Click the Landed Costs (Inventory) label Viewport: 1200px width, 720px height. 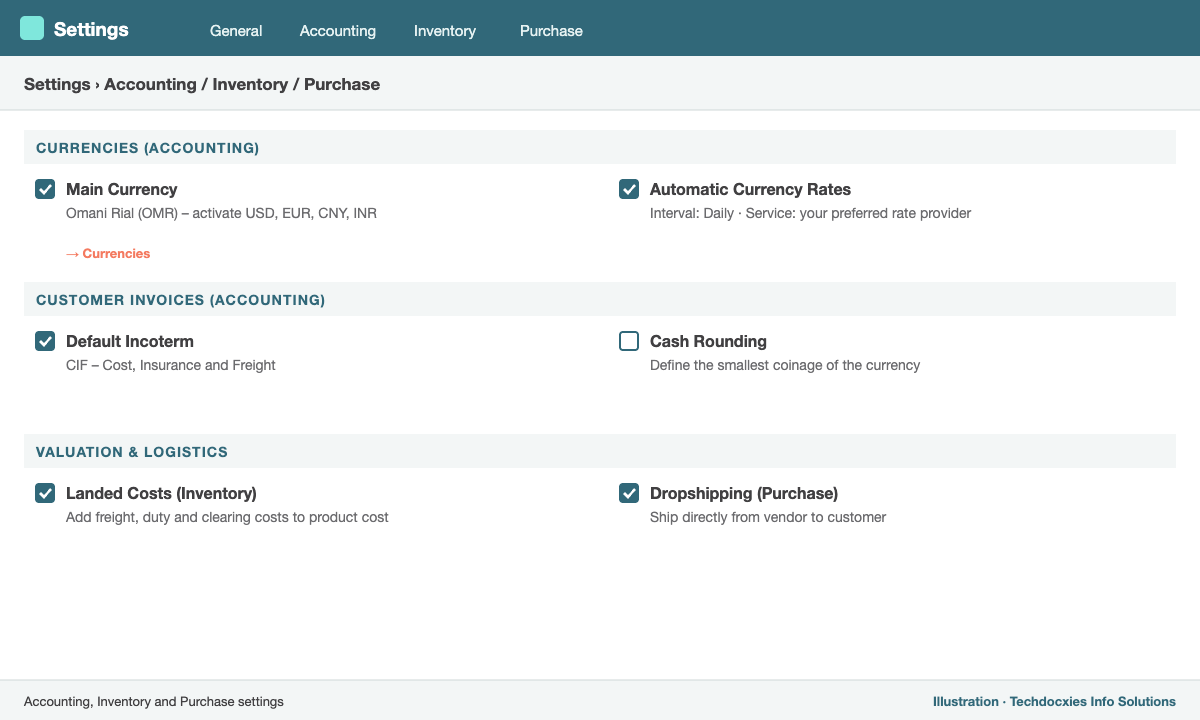[161, 493]
